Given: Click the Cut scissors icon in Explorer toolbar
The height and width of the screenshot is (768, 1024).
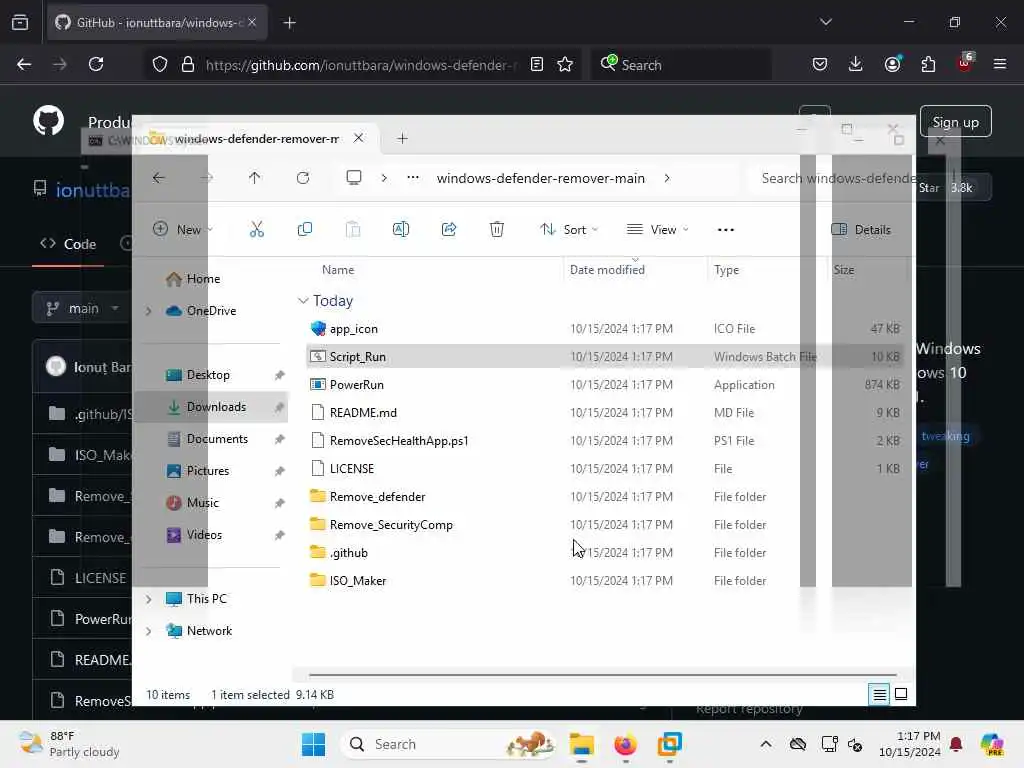Looking at the screenshot, I should point(257,229).
